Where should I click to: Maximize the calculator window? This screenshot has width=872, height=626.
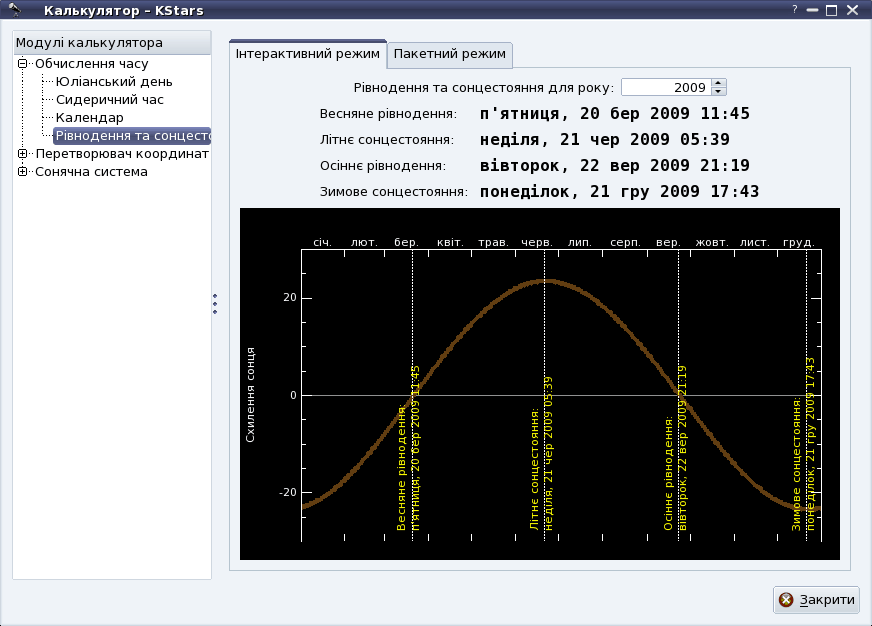[x=831, y=10]
